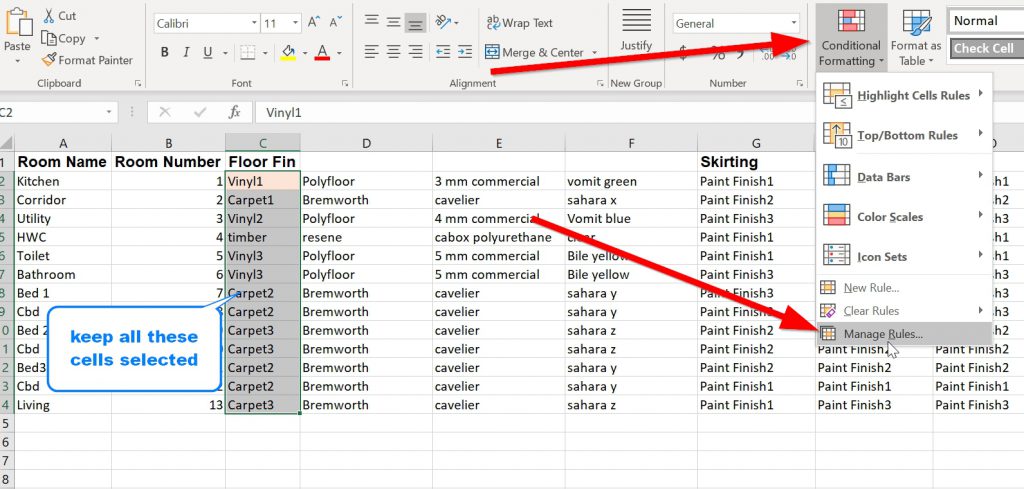Image resolution: width=1024 pixels, height=489 pixels.
Task: Click the Justify icon
Action: click(636, 30)
